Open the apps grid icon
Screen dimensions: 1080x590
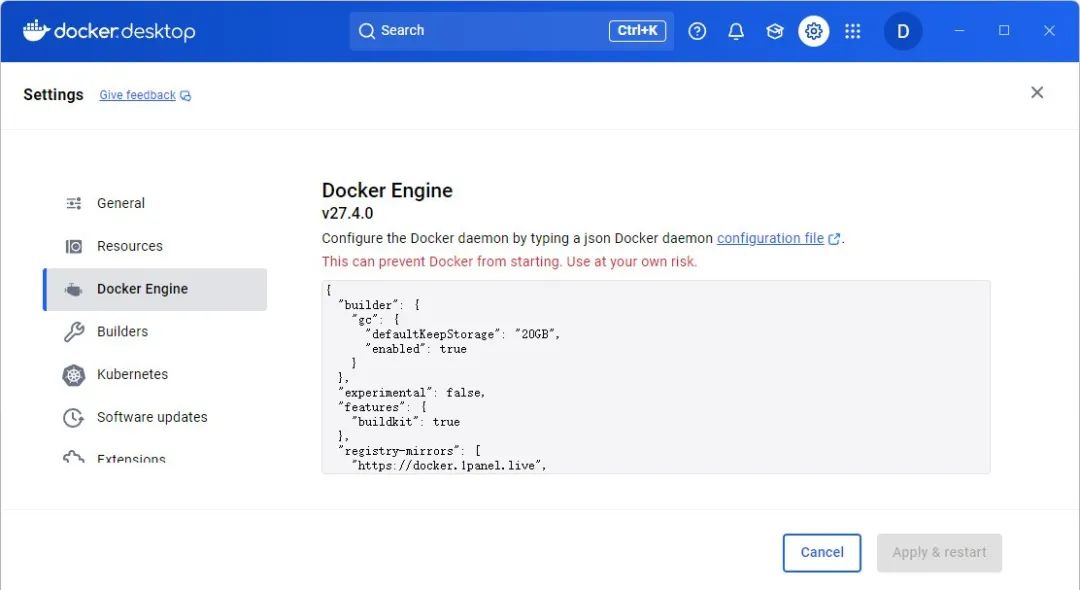(x=853, y=31)
